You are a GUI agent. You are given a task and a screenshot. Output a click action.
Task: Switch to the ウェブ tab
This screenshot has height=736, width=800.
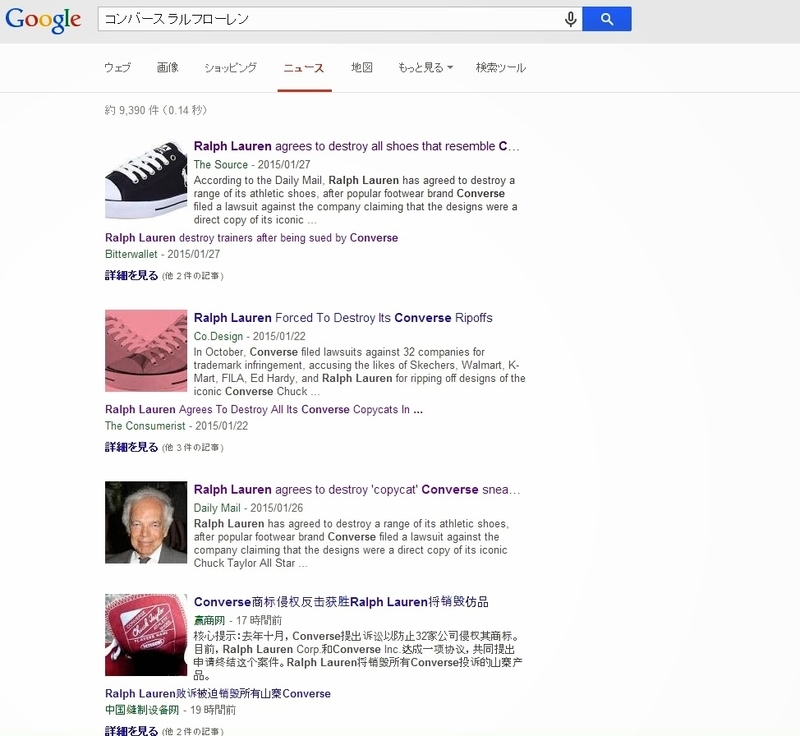117,67
